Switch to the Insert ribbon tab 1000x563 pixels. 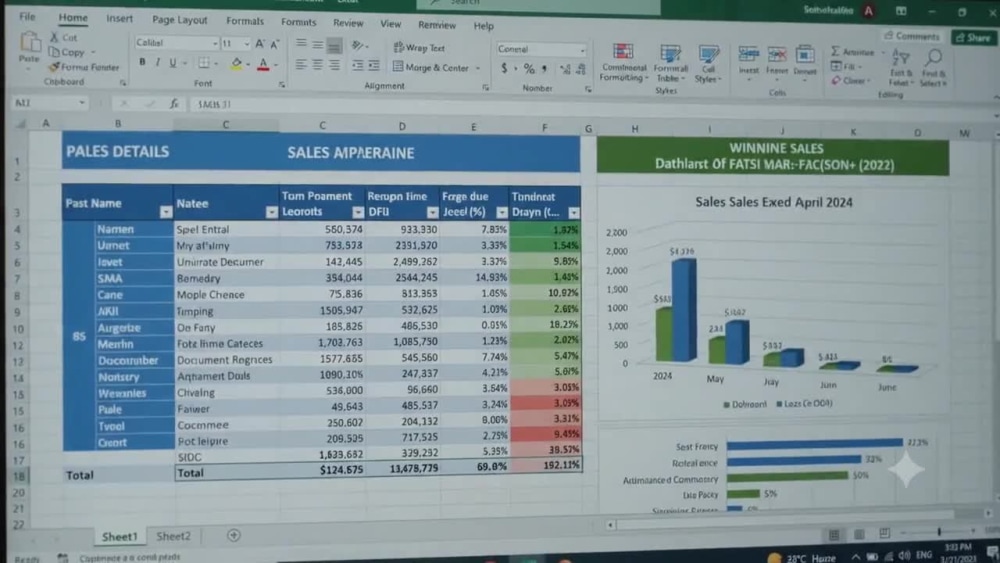click(x=119, y=18)
